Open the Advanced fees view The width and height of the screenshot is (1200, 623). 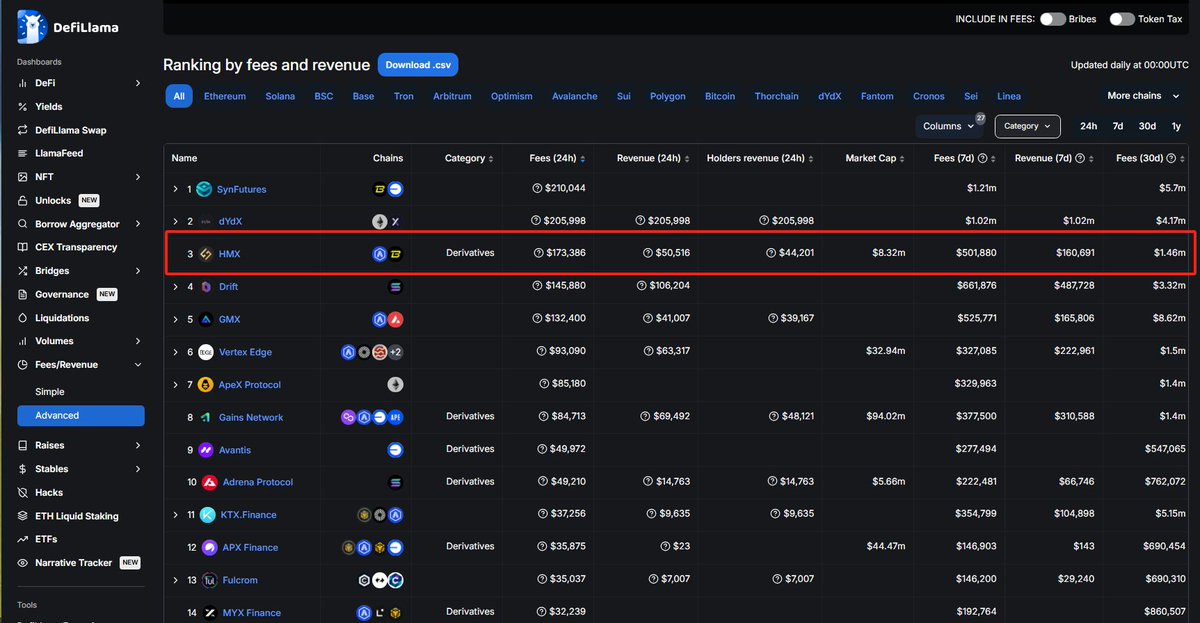81,415
